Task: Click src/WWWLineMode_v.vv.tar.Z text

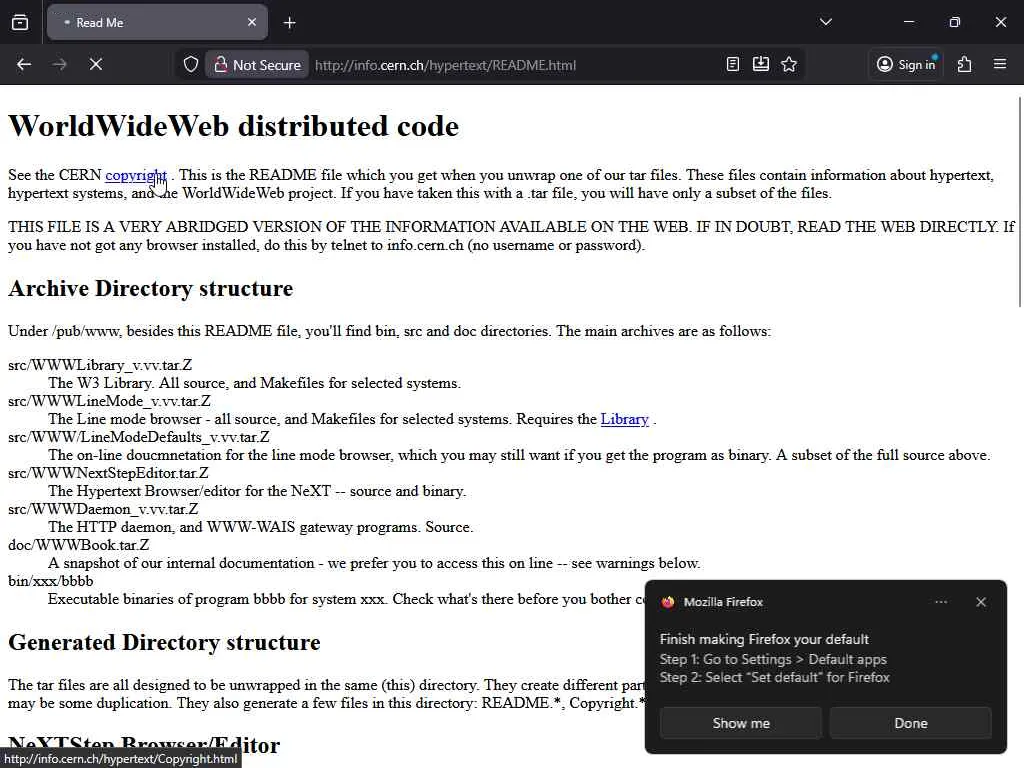Action: (109, 401)
